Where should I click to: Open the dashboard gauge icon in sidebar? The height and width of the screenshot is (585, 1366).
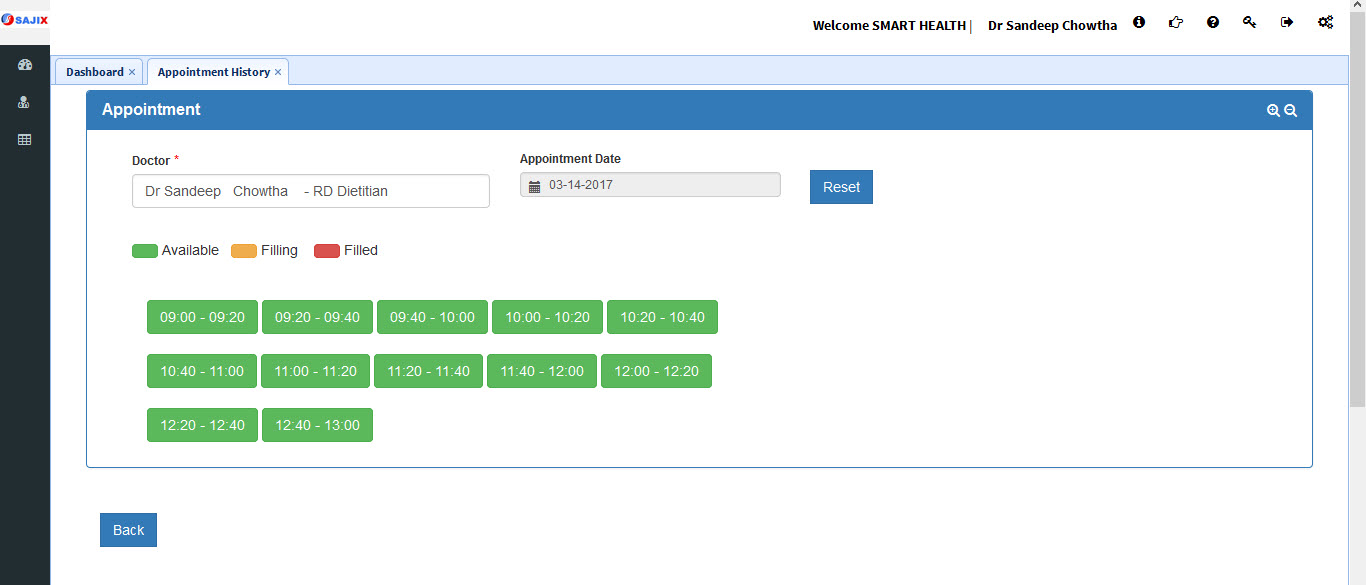click(x=25, y=65)
